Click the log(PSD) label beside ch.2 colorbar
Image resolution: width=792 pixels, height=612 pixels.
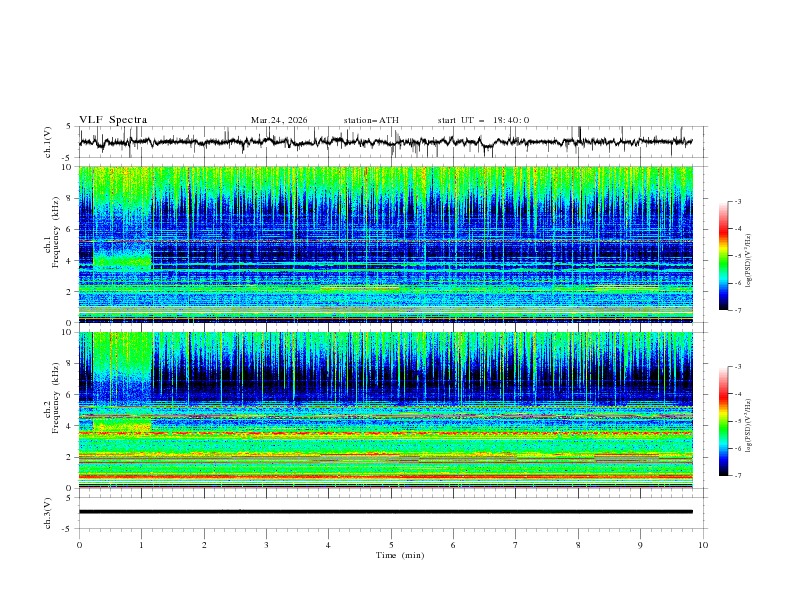pos(749,426)
